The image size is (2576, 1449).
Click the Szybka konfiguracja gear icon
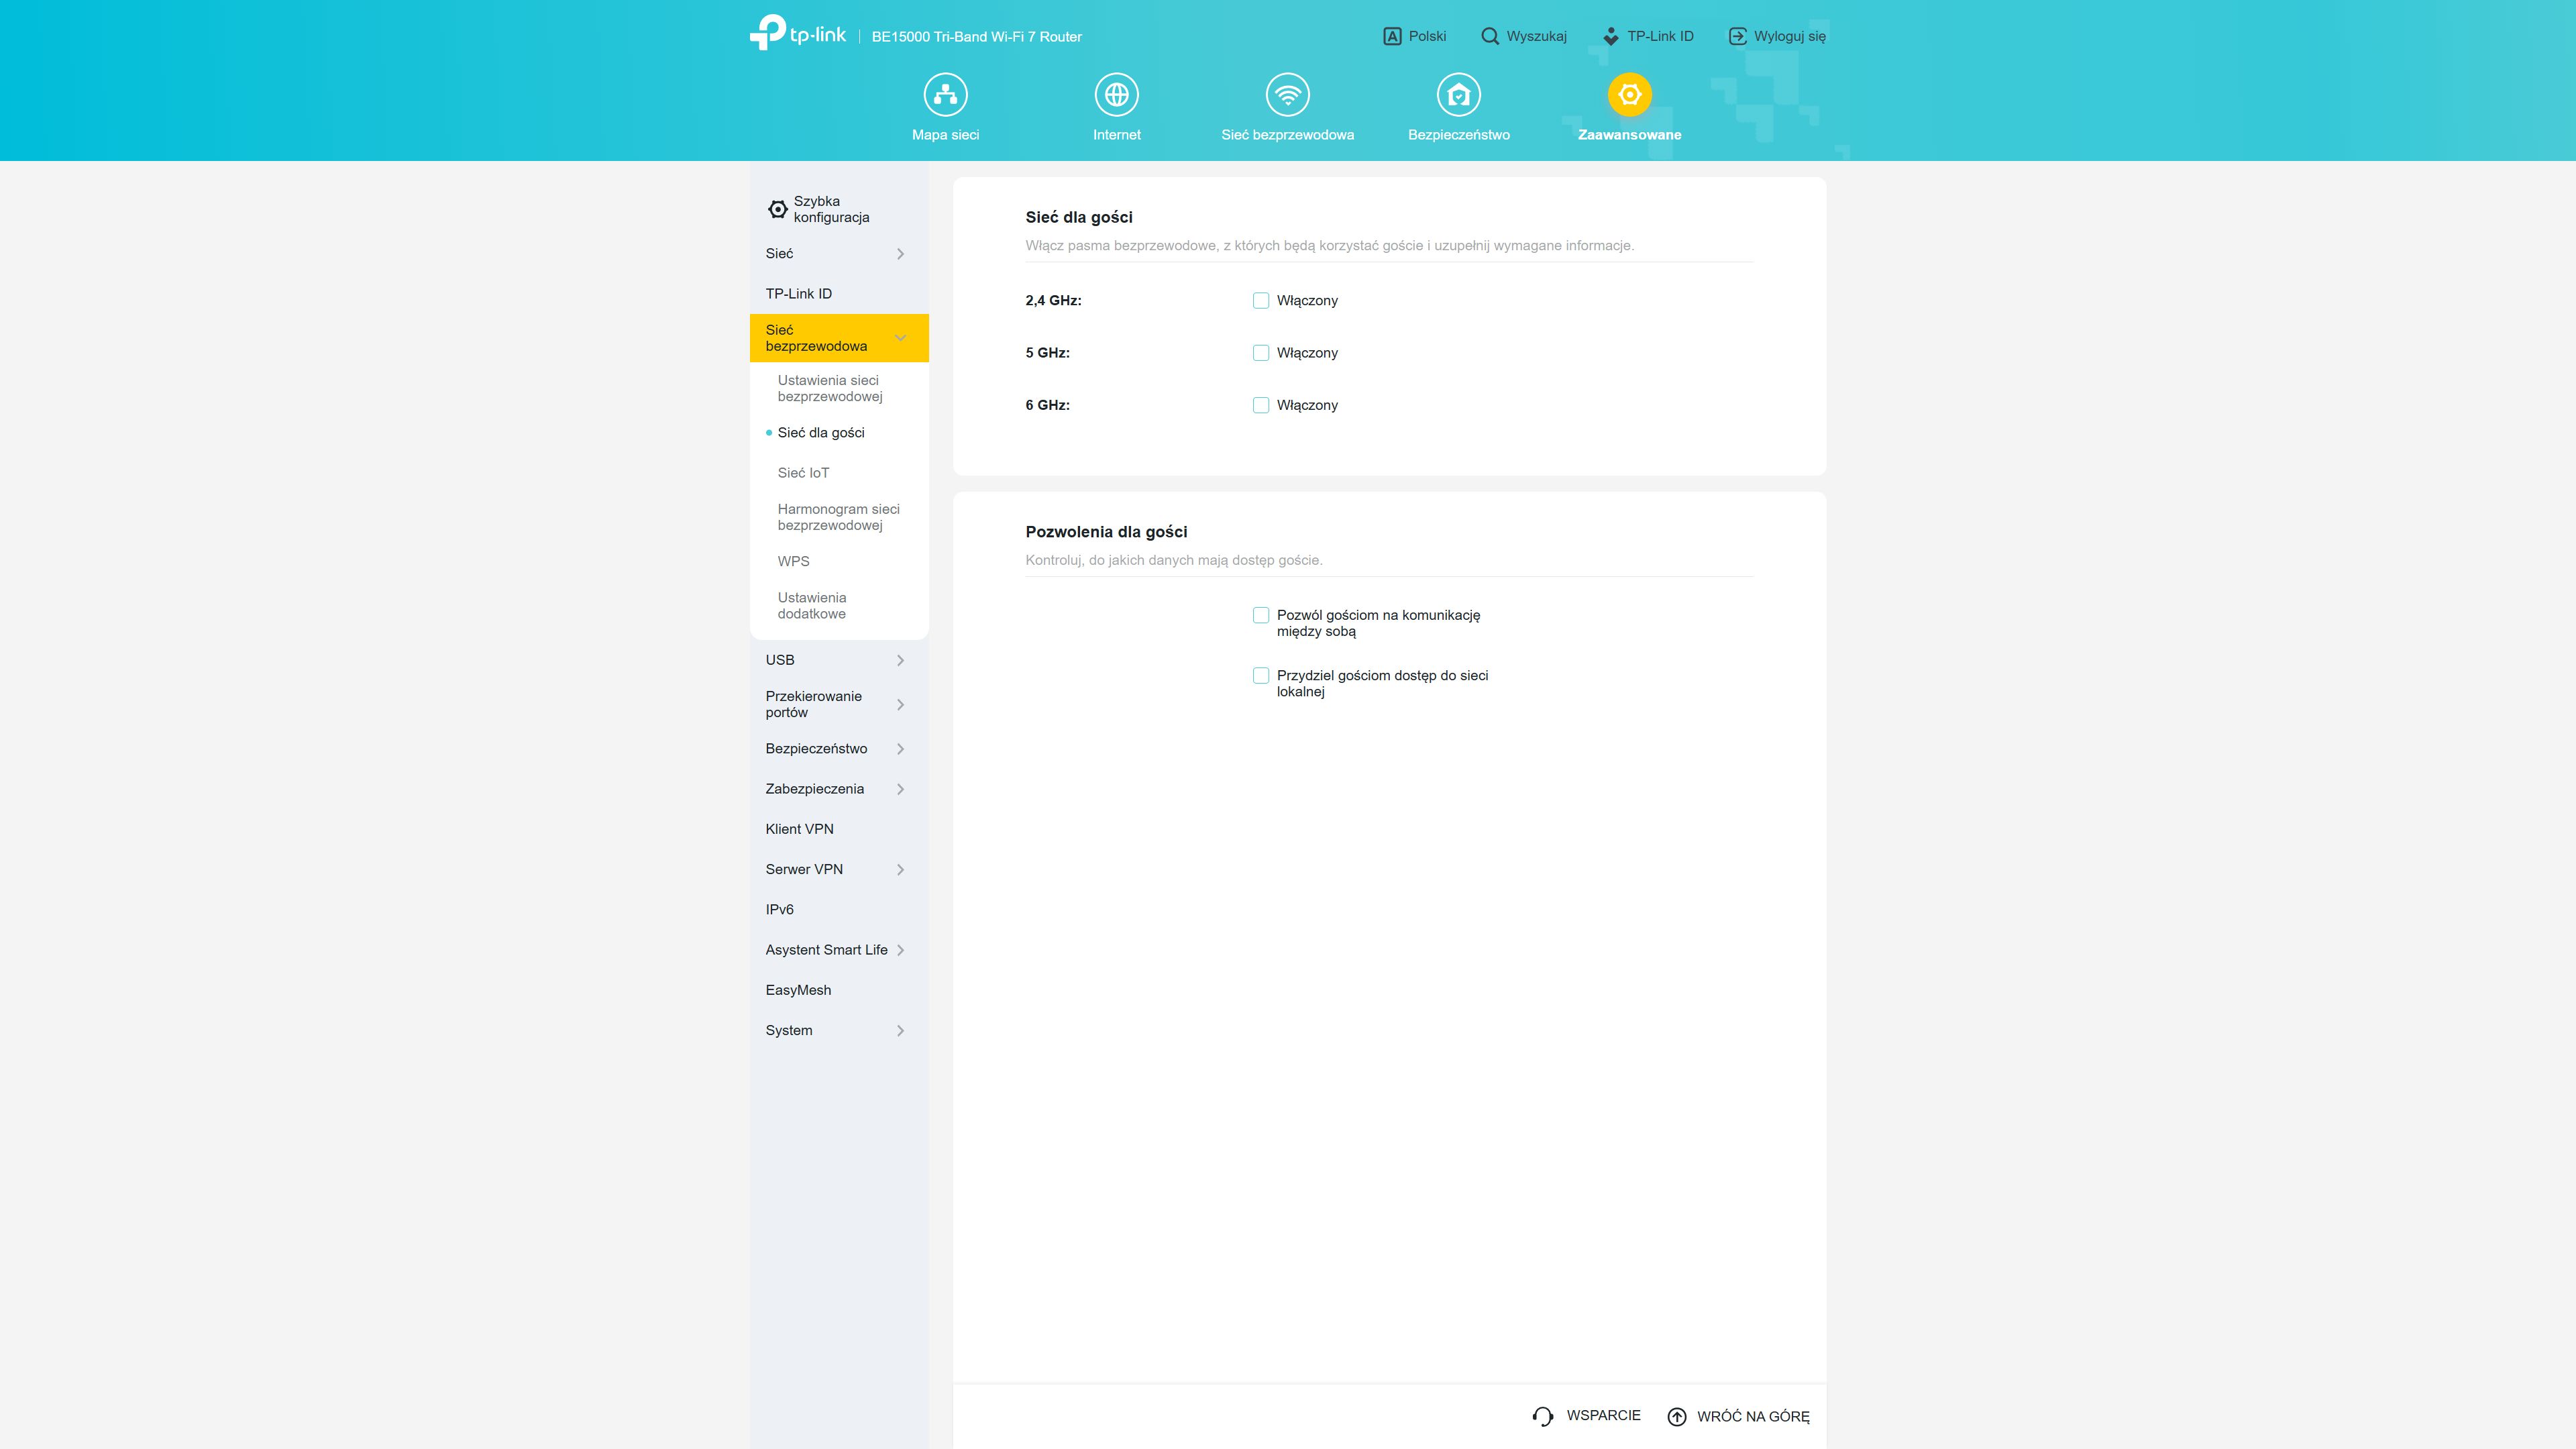(777, 209)
